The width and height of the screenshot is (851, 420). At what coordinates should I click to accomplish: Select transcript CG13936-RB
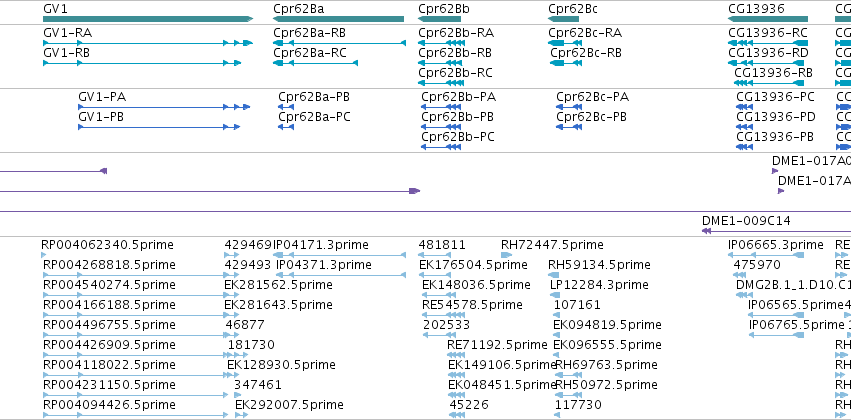click(x=773, y=73)
